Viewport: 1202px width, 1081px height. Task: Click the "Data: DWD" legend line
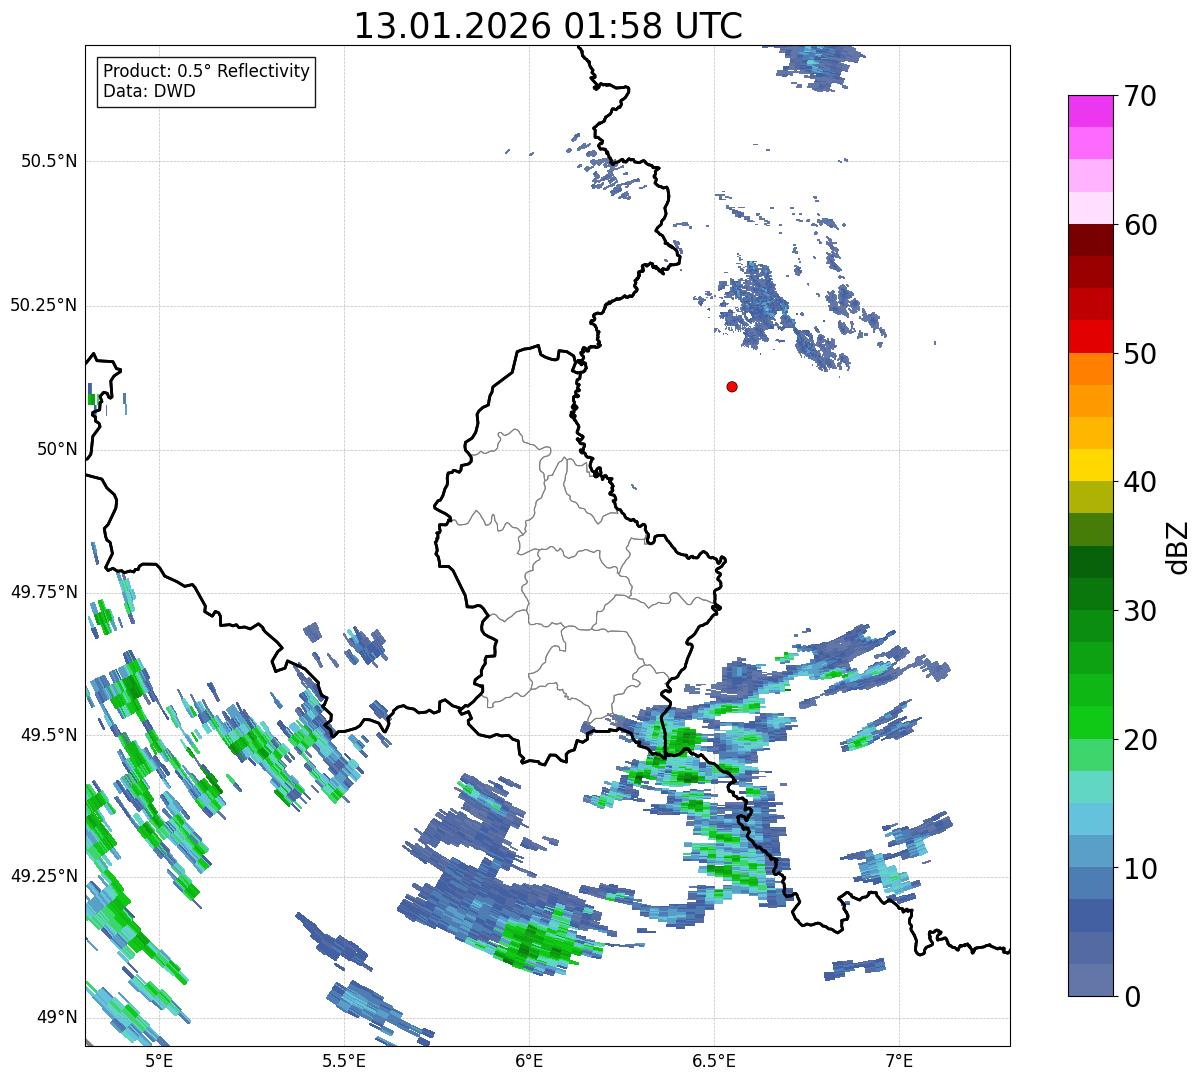pos(149,91)
